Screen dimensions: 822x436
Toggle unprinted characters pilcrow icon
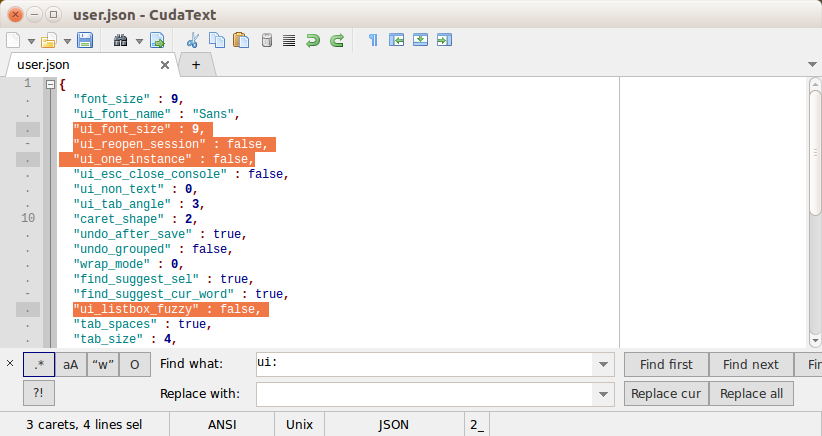[373, 40]
